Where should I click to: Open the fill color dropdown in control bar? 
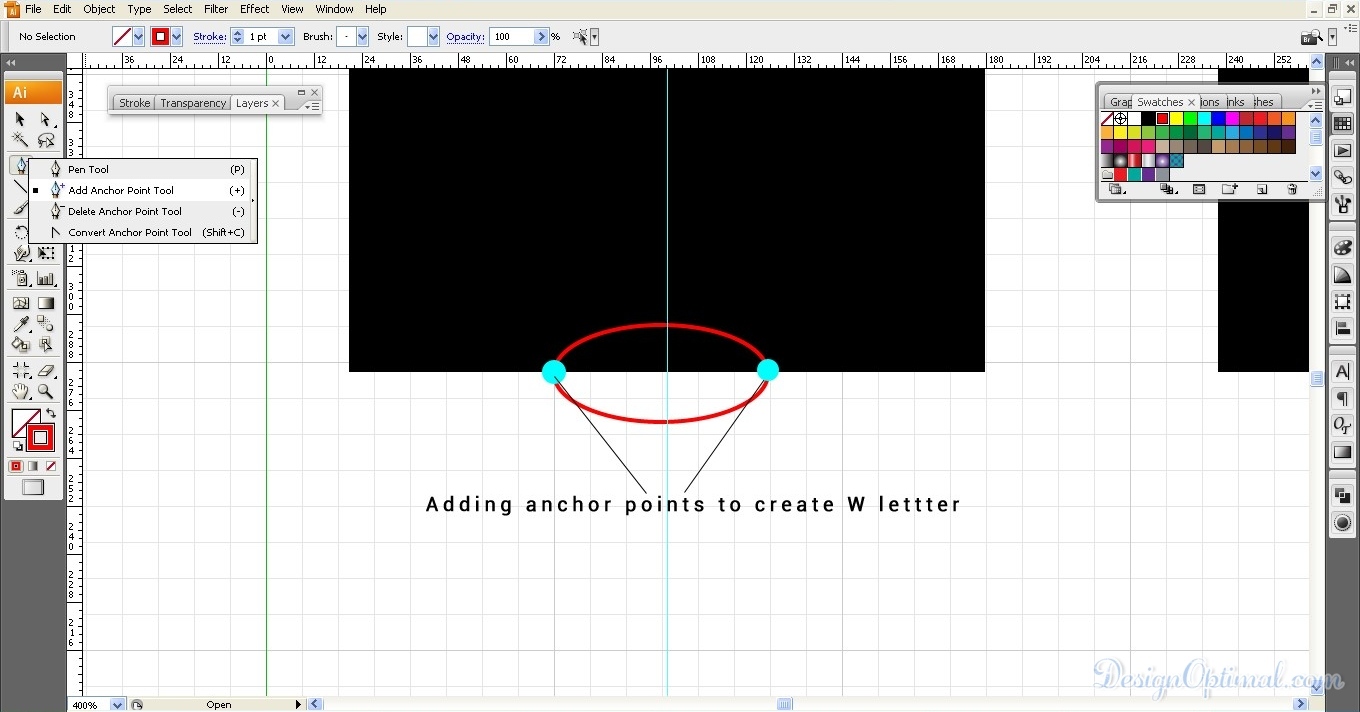coord(139,37)
